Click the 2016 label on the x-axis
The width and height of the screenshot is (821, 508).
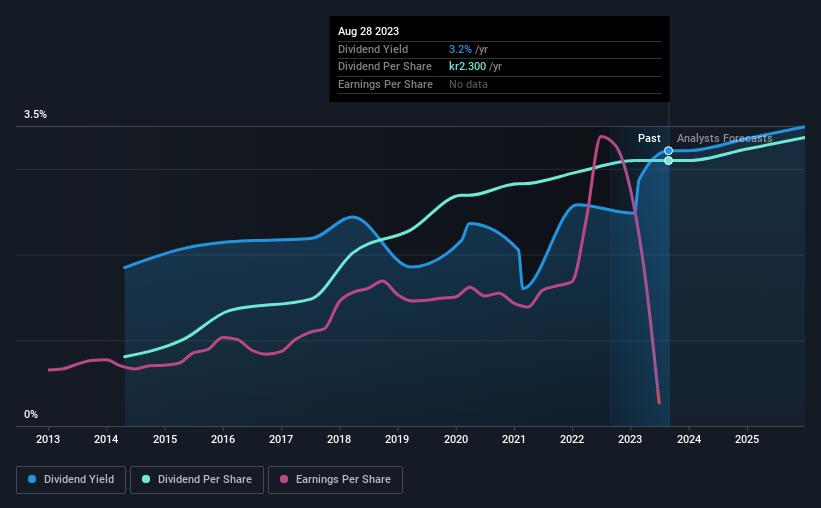point(223,439)
